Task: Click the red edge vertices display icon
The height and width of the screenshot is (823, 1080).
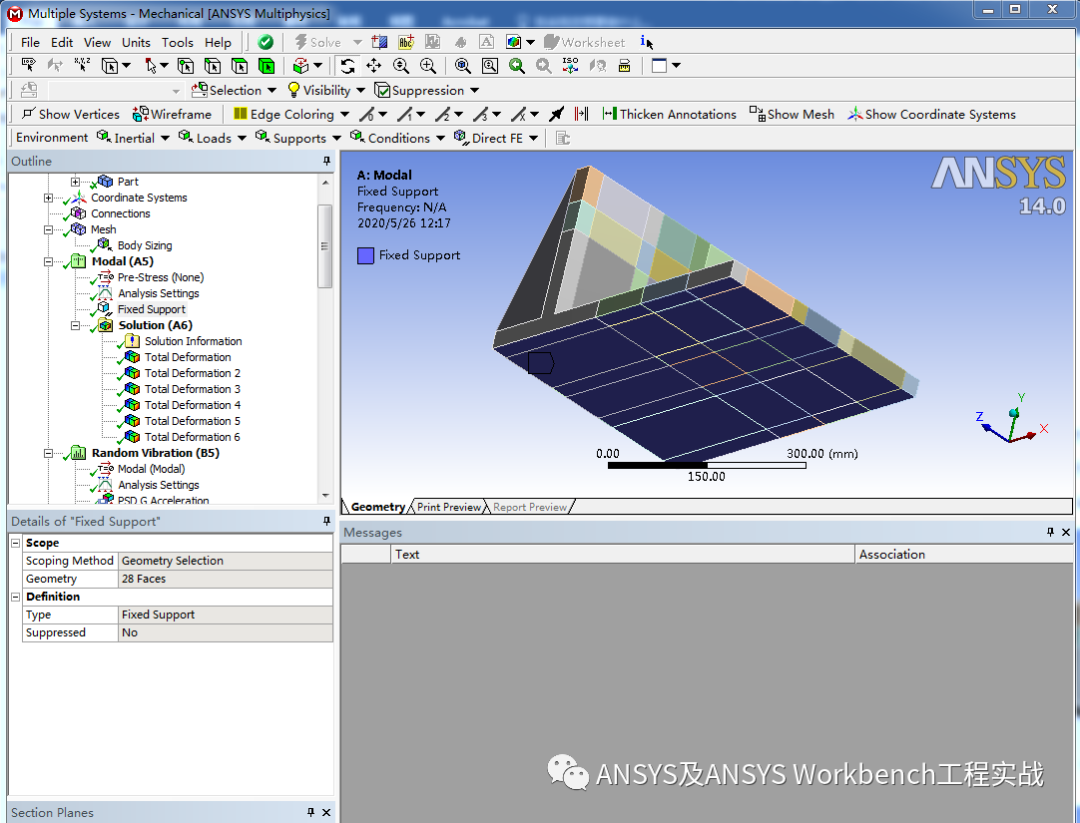Action: (582, 114)
